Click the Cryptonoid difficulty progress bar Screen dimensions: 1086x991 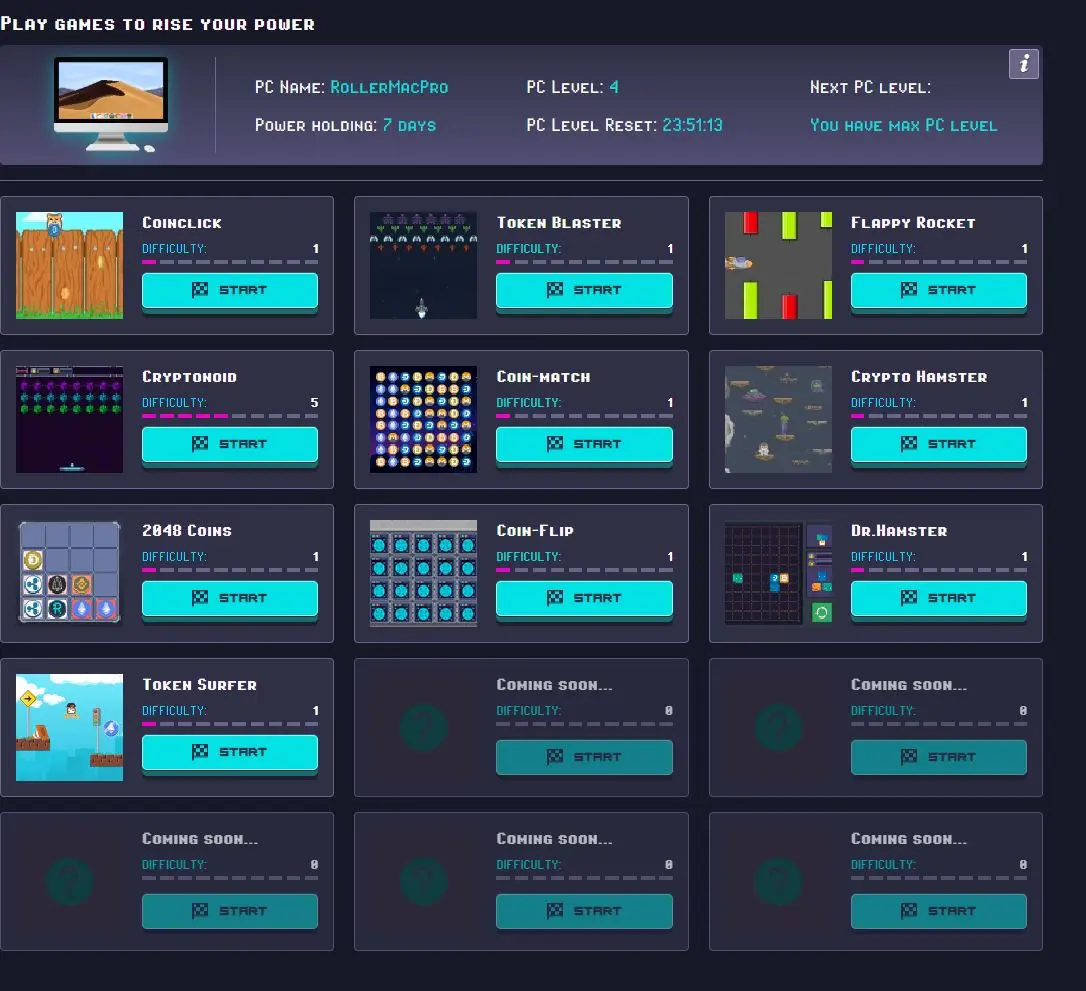point(230,416)
